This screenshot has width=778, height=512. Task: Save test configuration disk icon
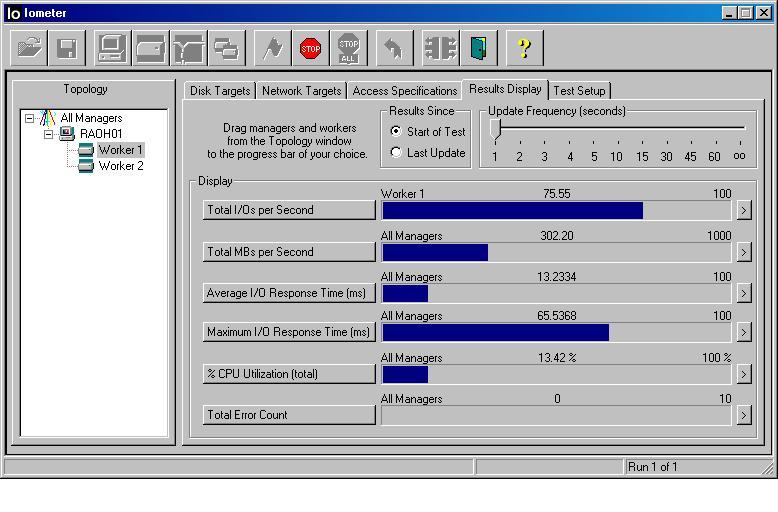pos(67,48)
